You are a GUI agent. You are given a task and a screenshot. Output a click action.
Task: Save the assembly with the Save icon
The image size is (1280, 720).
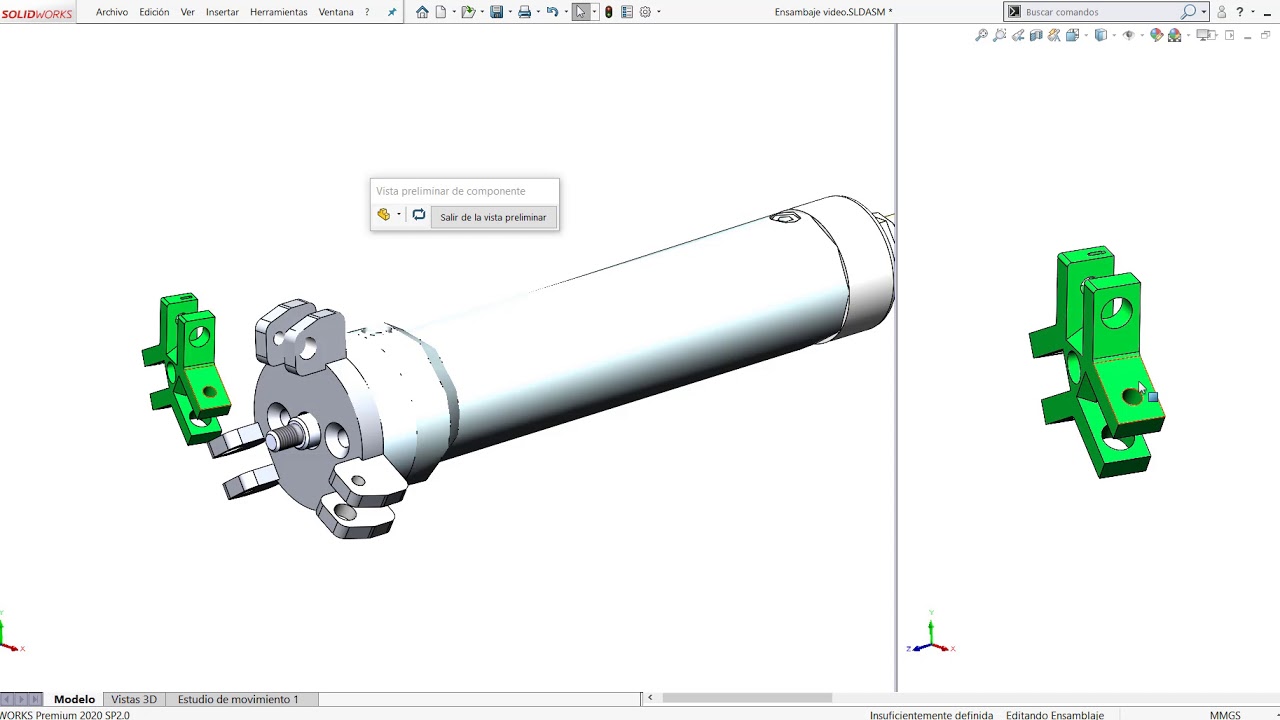[x=496, y=12]
